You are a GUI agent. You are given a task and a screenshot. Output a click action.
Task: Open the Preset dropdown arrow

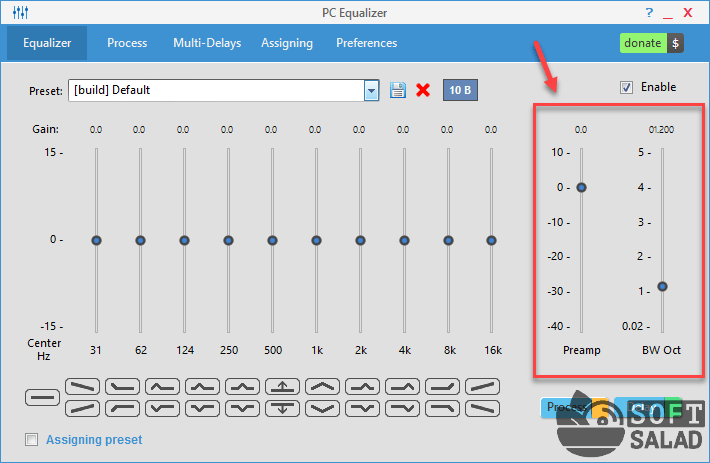[371, 91]
